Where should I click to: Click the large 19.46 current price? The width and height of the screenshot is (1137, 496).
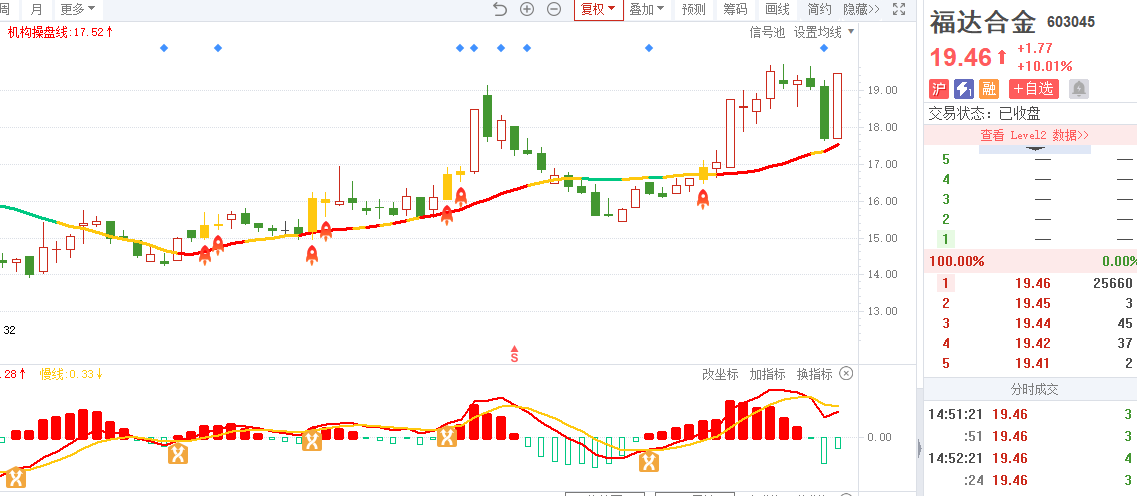[x=961, y=57]
